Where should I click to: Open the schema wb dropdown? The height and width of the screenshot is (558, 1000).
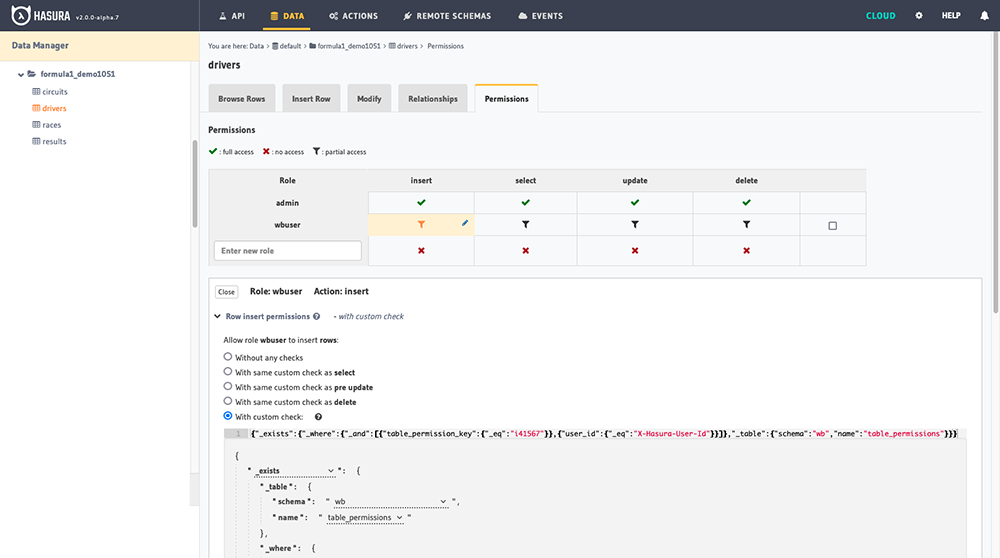pyautogui.click(x=390, y=501)
